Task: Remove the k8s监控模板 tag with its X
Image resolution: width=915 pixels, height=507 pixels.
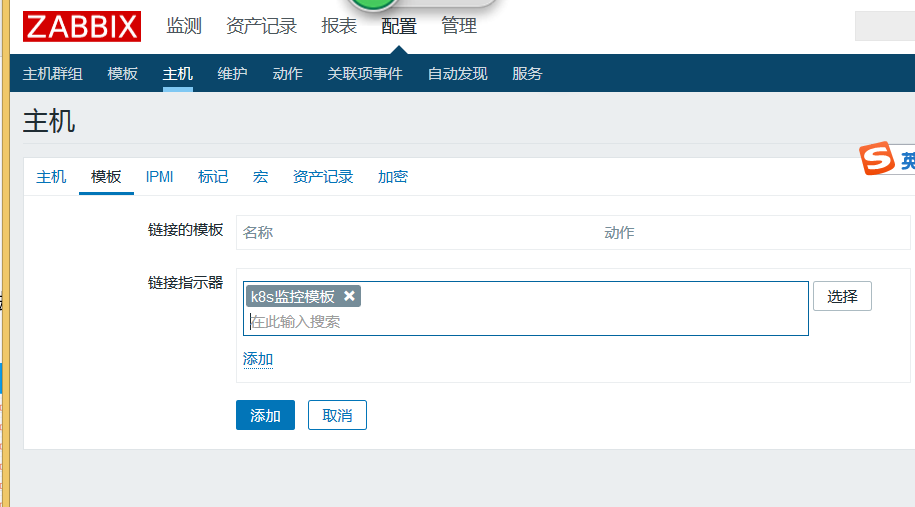Action: [349, 296]
